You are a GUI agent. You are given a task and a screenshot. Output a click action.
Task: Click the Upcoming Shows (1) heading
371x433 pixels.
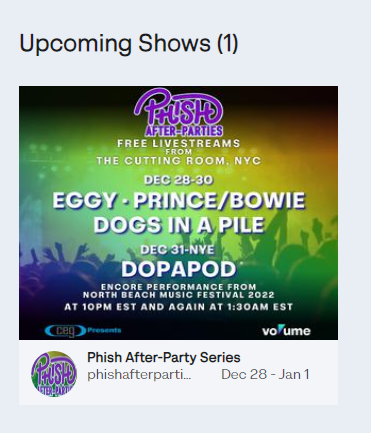tap(129, 43)
